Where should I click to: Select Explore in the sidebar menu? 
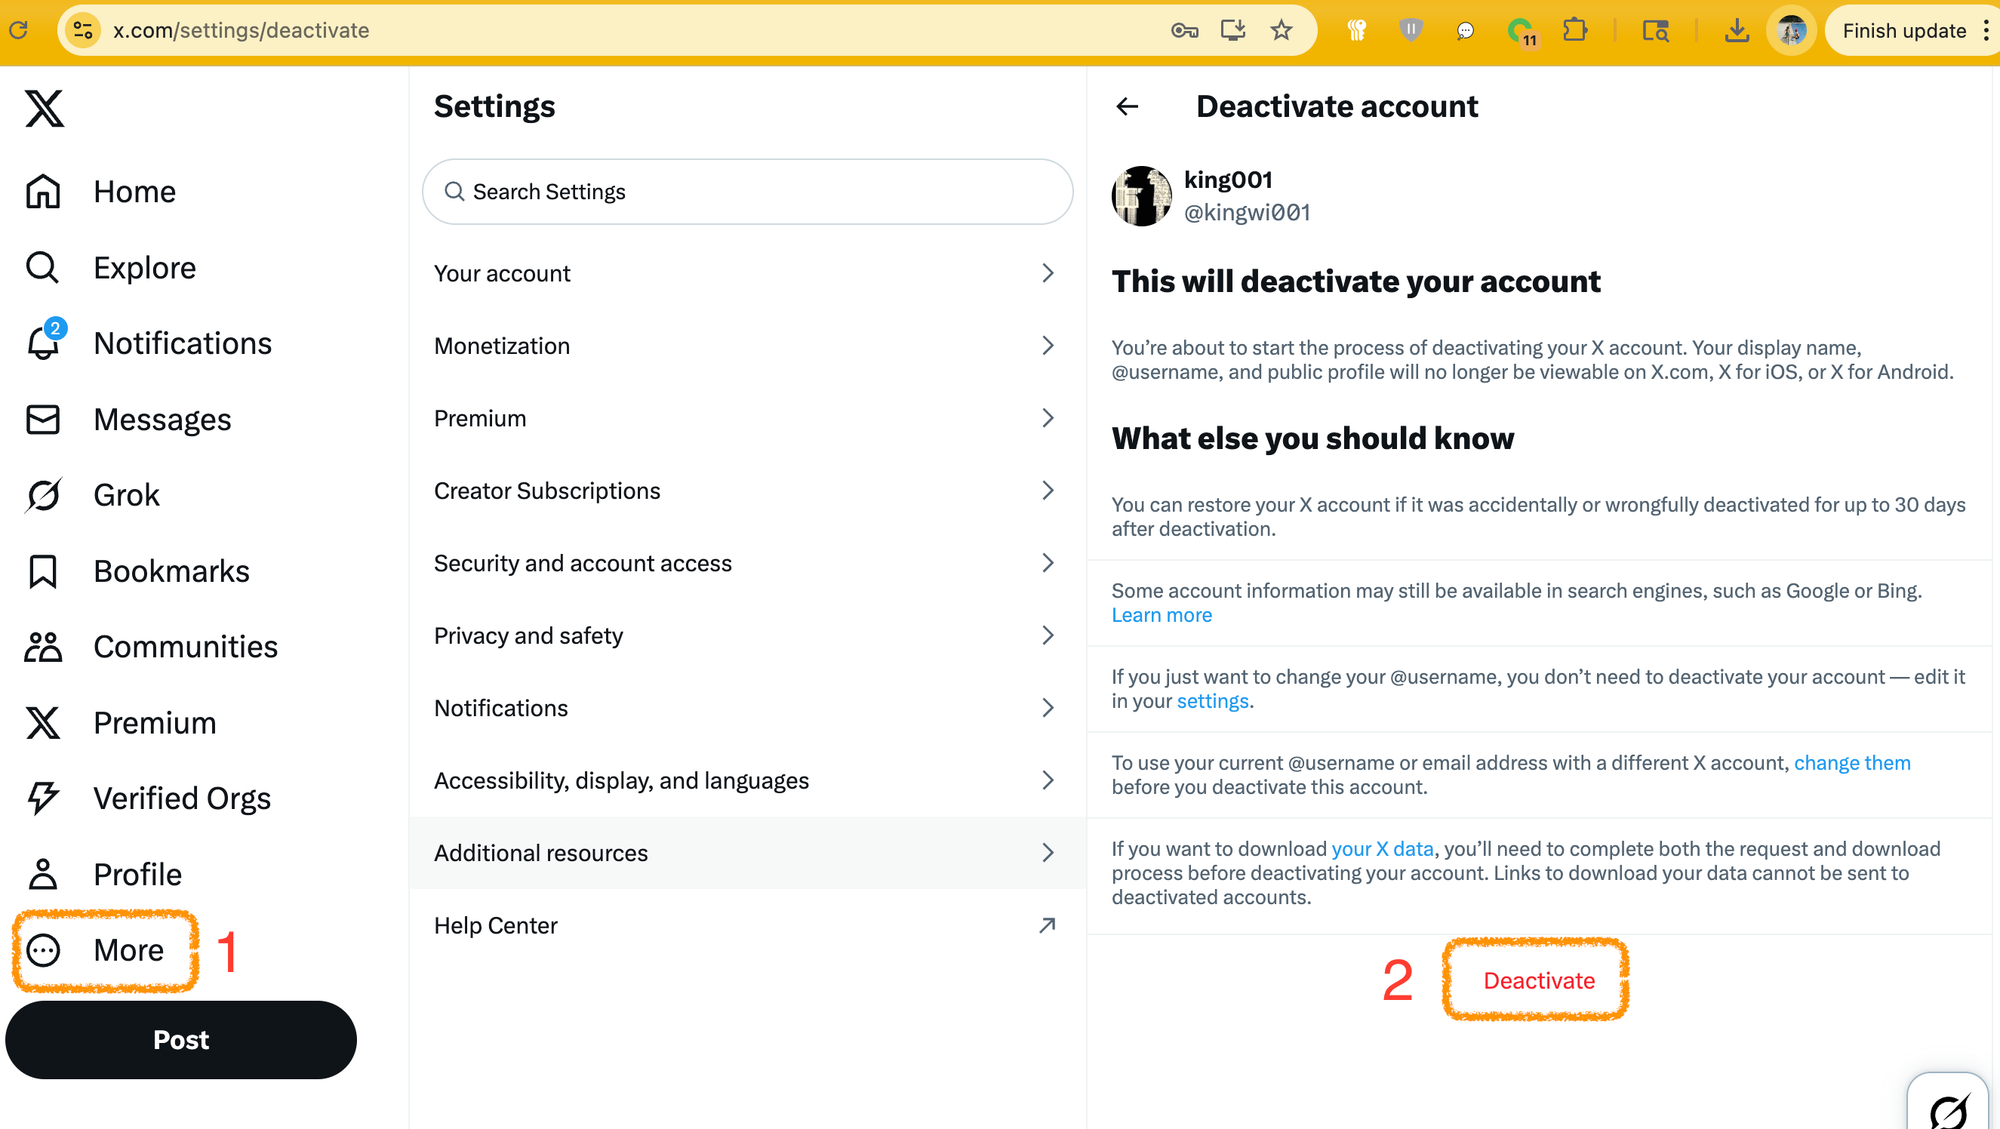145,267
